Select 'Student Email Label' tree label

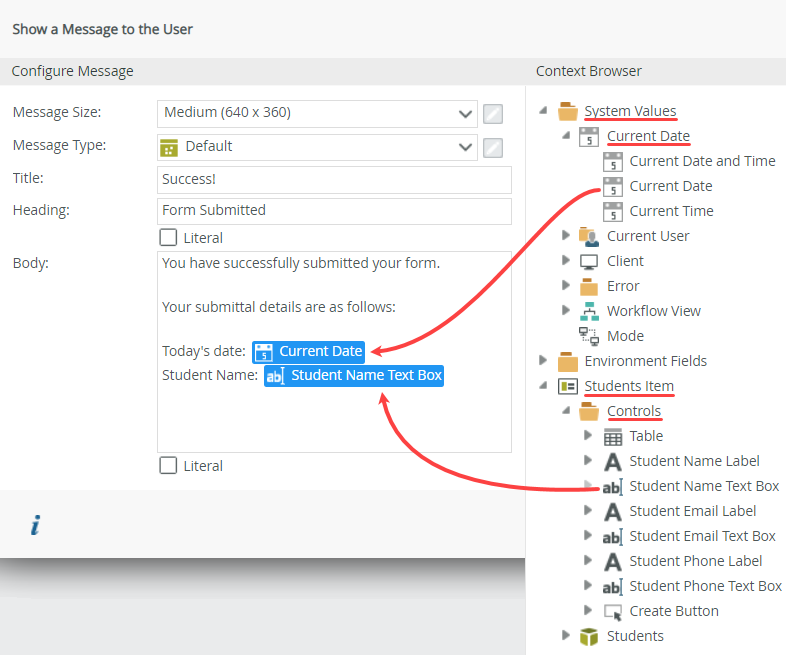click(x=693, y=511)
